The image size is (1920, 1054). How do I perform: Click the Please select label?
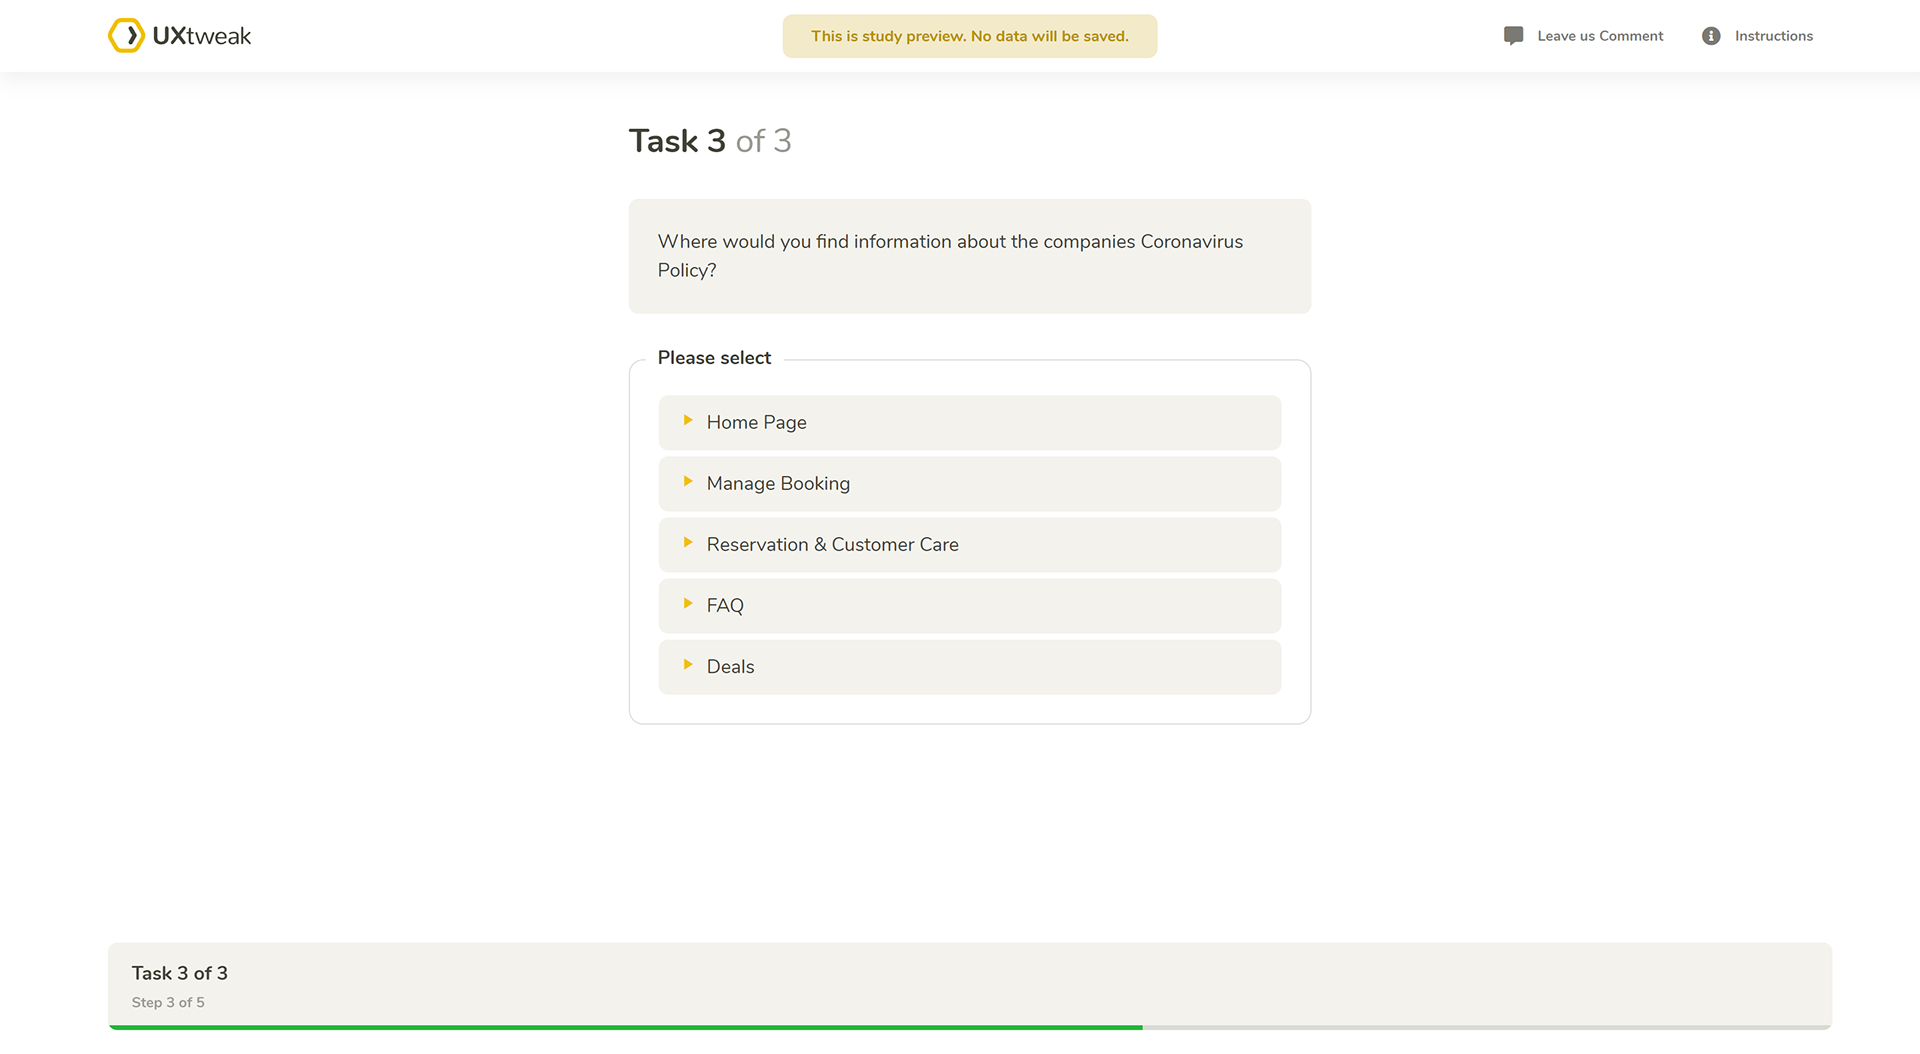point(714,358)
